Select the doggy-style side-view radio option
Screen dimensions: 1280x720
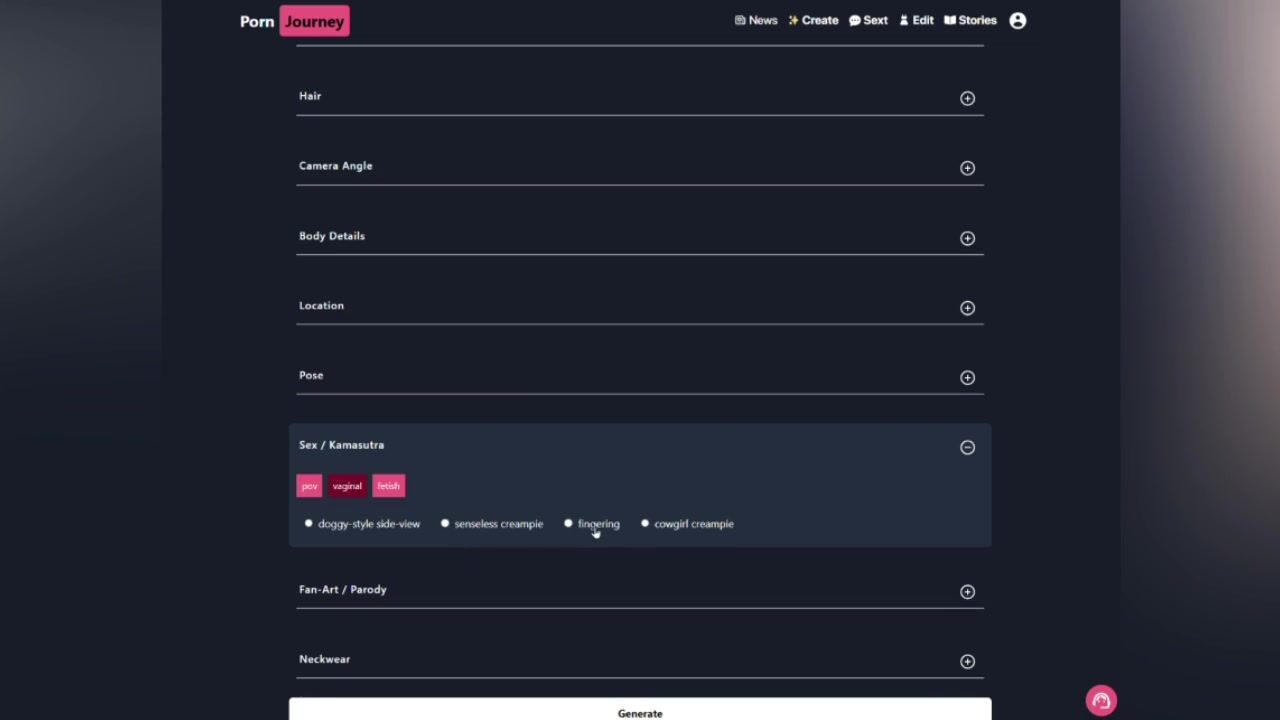tap(309, 524)
